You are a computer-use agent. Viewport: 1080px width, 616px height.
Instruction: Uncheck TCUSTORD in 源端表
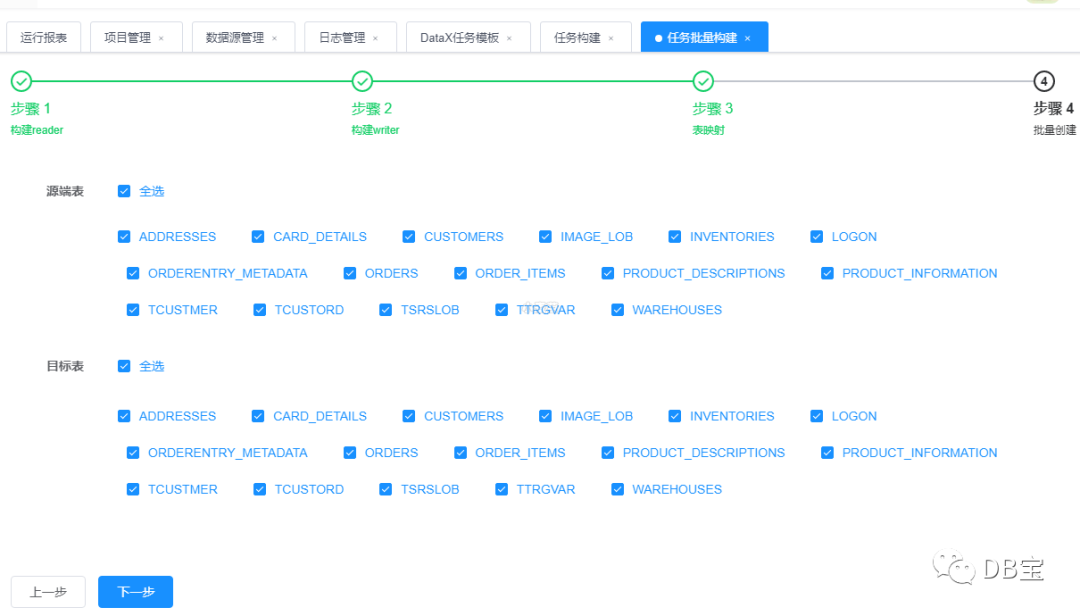260,309
